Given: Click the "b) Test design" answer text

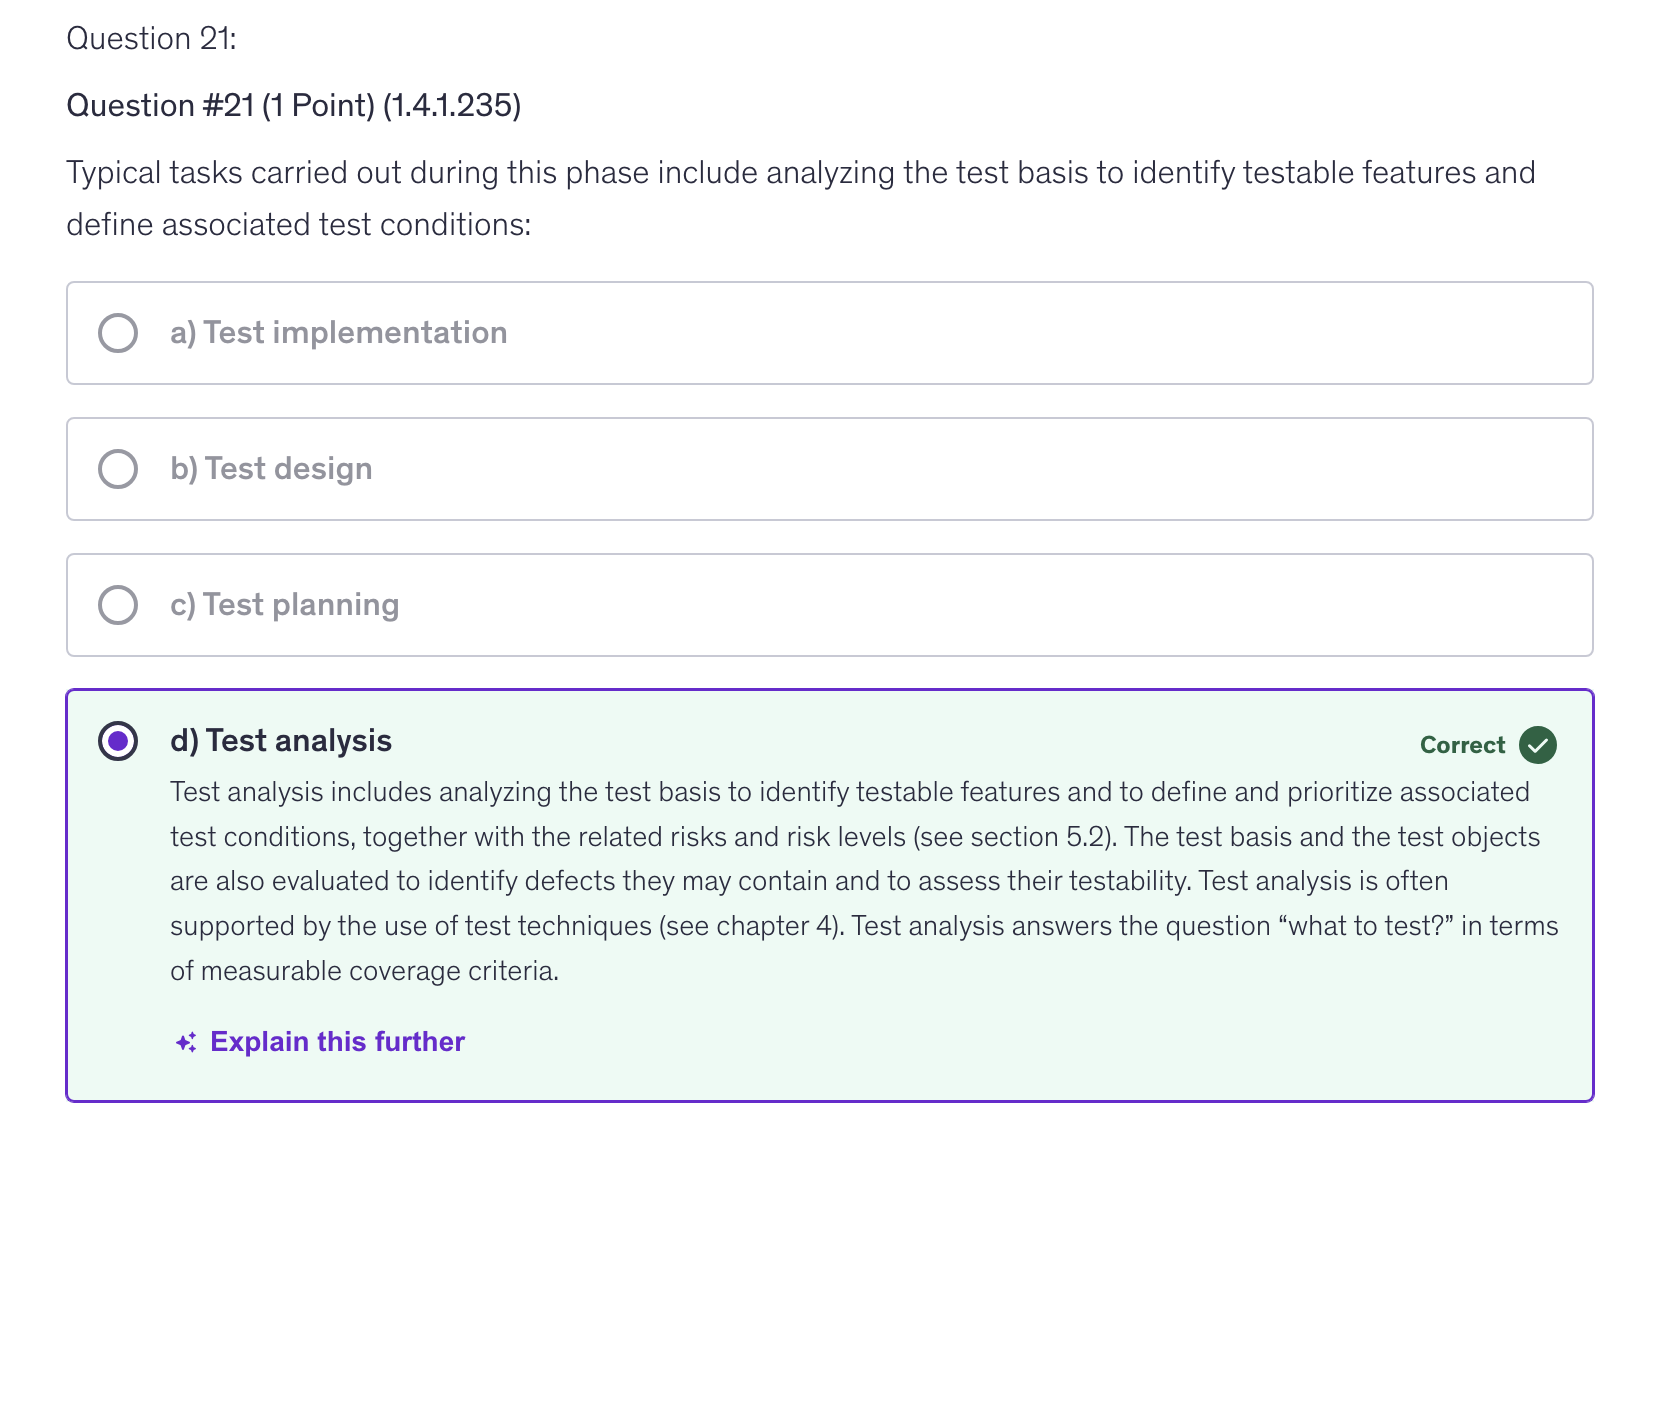Looking at the screenshot, I should tap(271, 469).
